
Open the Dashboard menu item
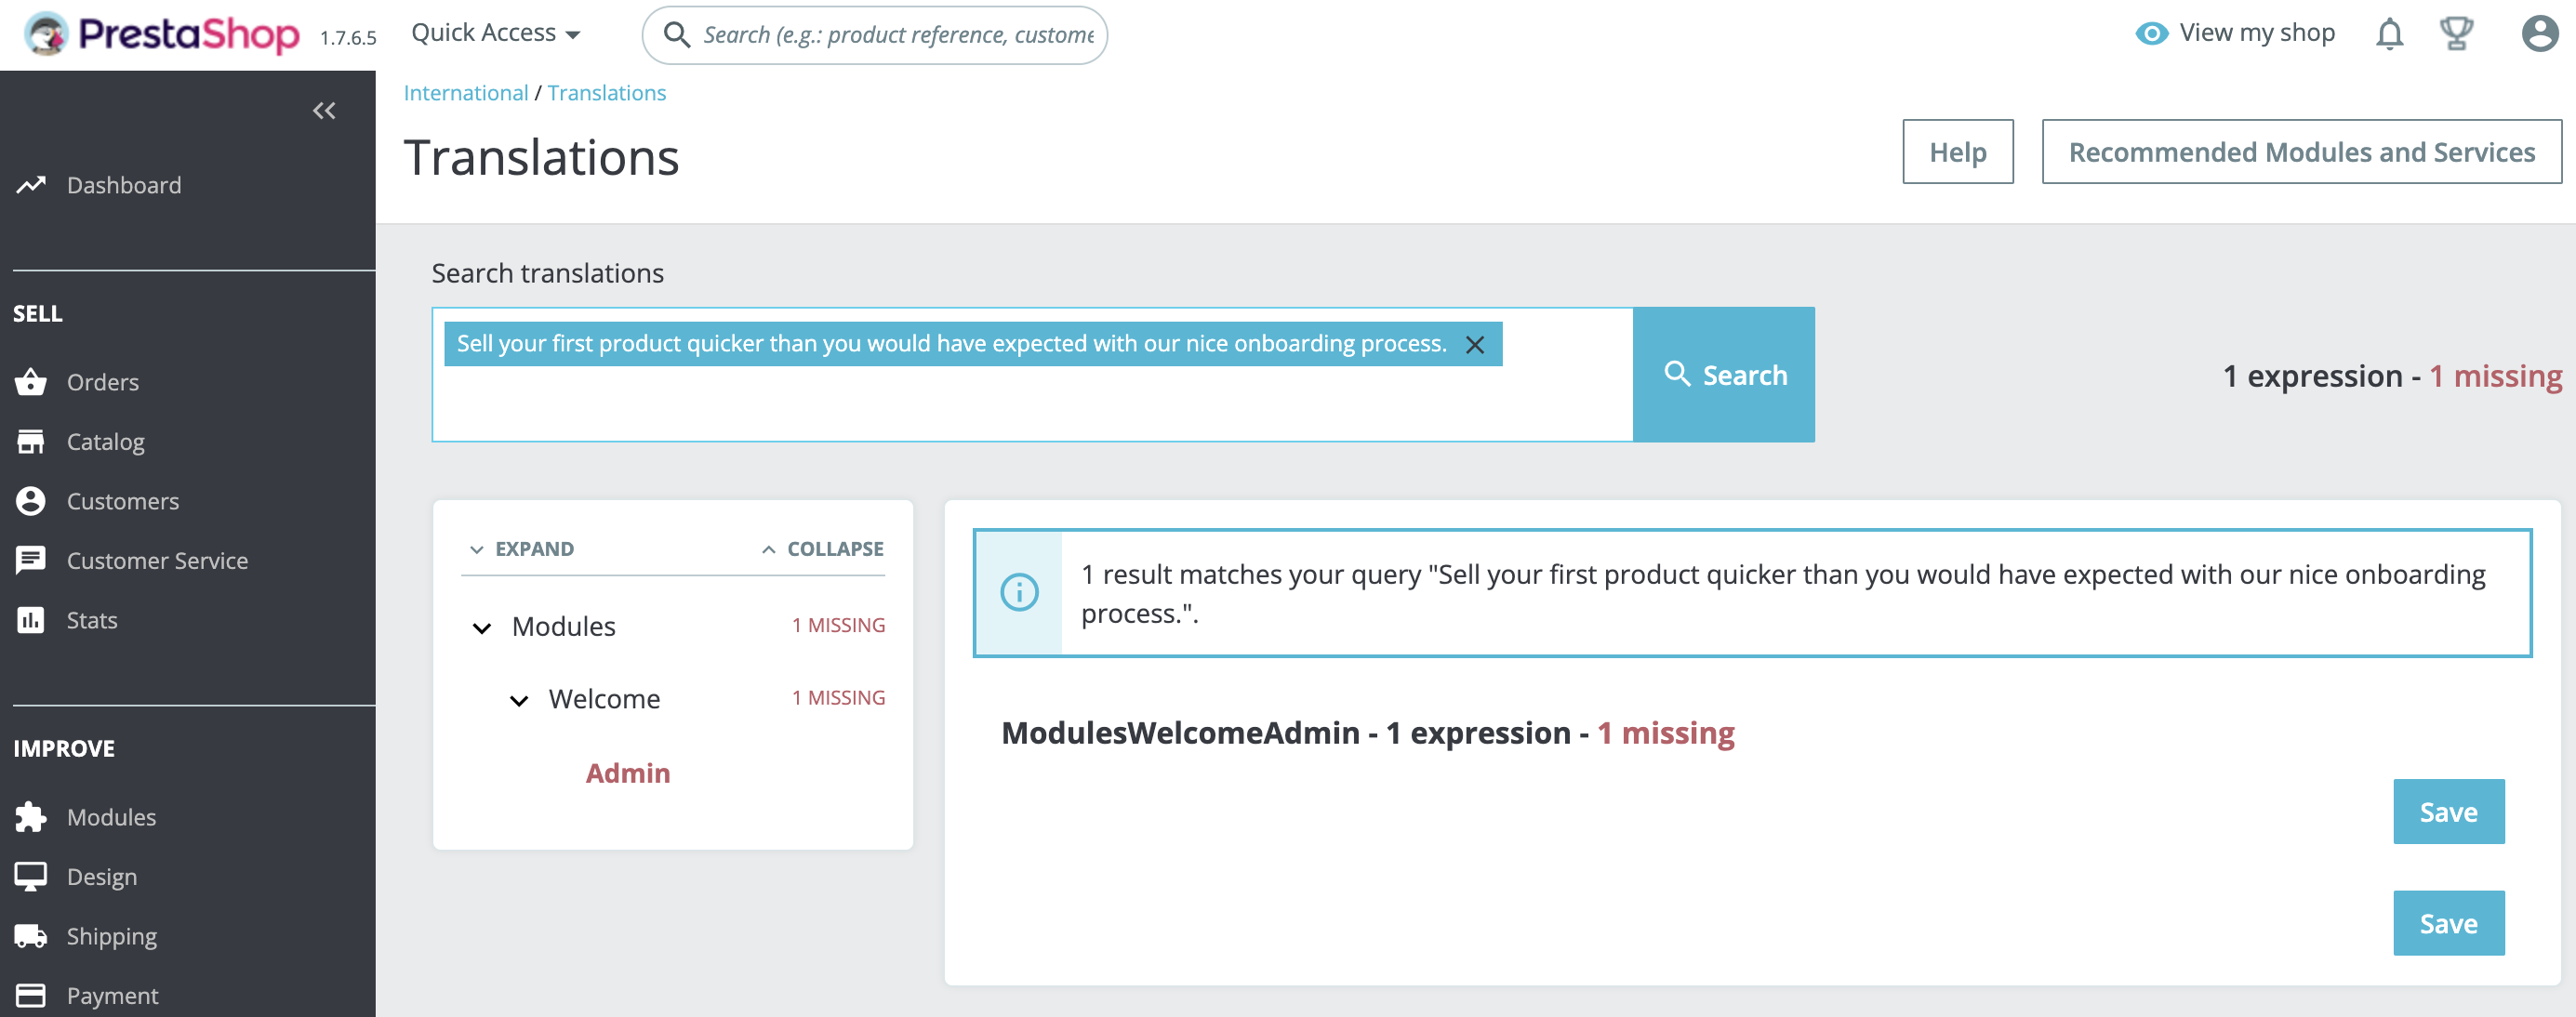coord(124,184)
